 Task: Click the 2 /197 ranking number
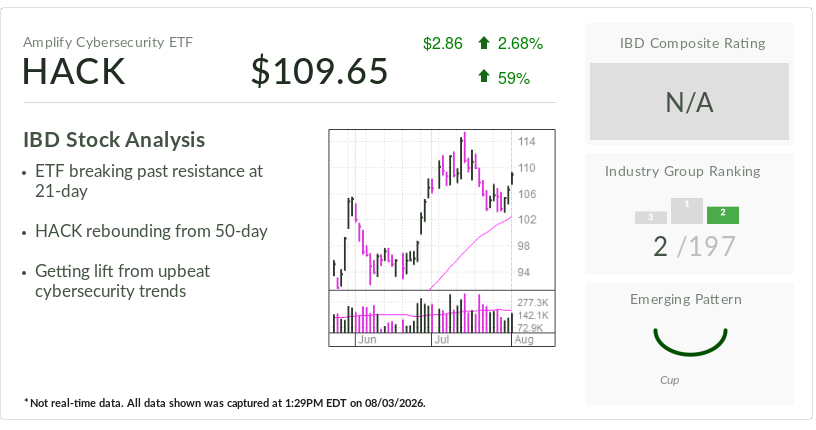coord(694,246)
